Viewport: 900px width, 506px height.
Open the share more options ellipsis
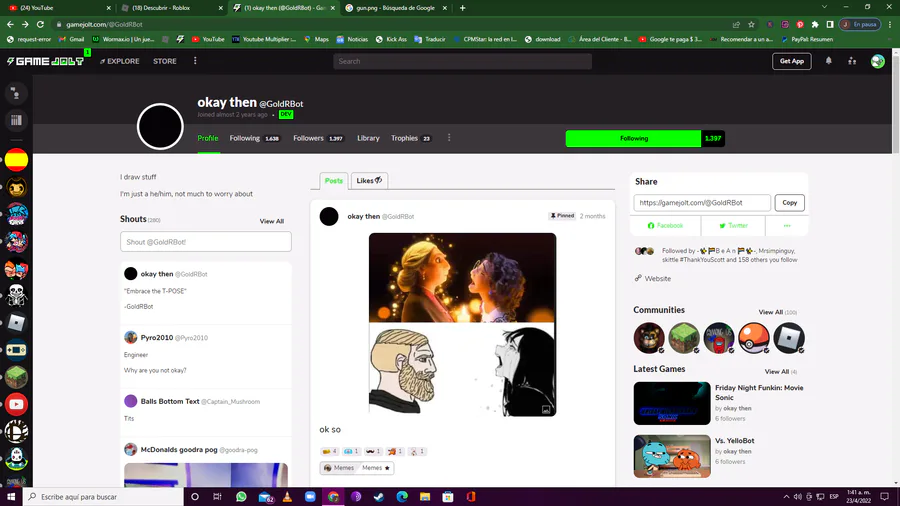click(787, 225)
